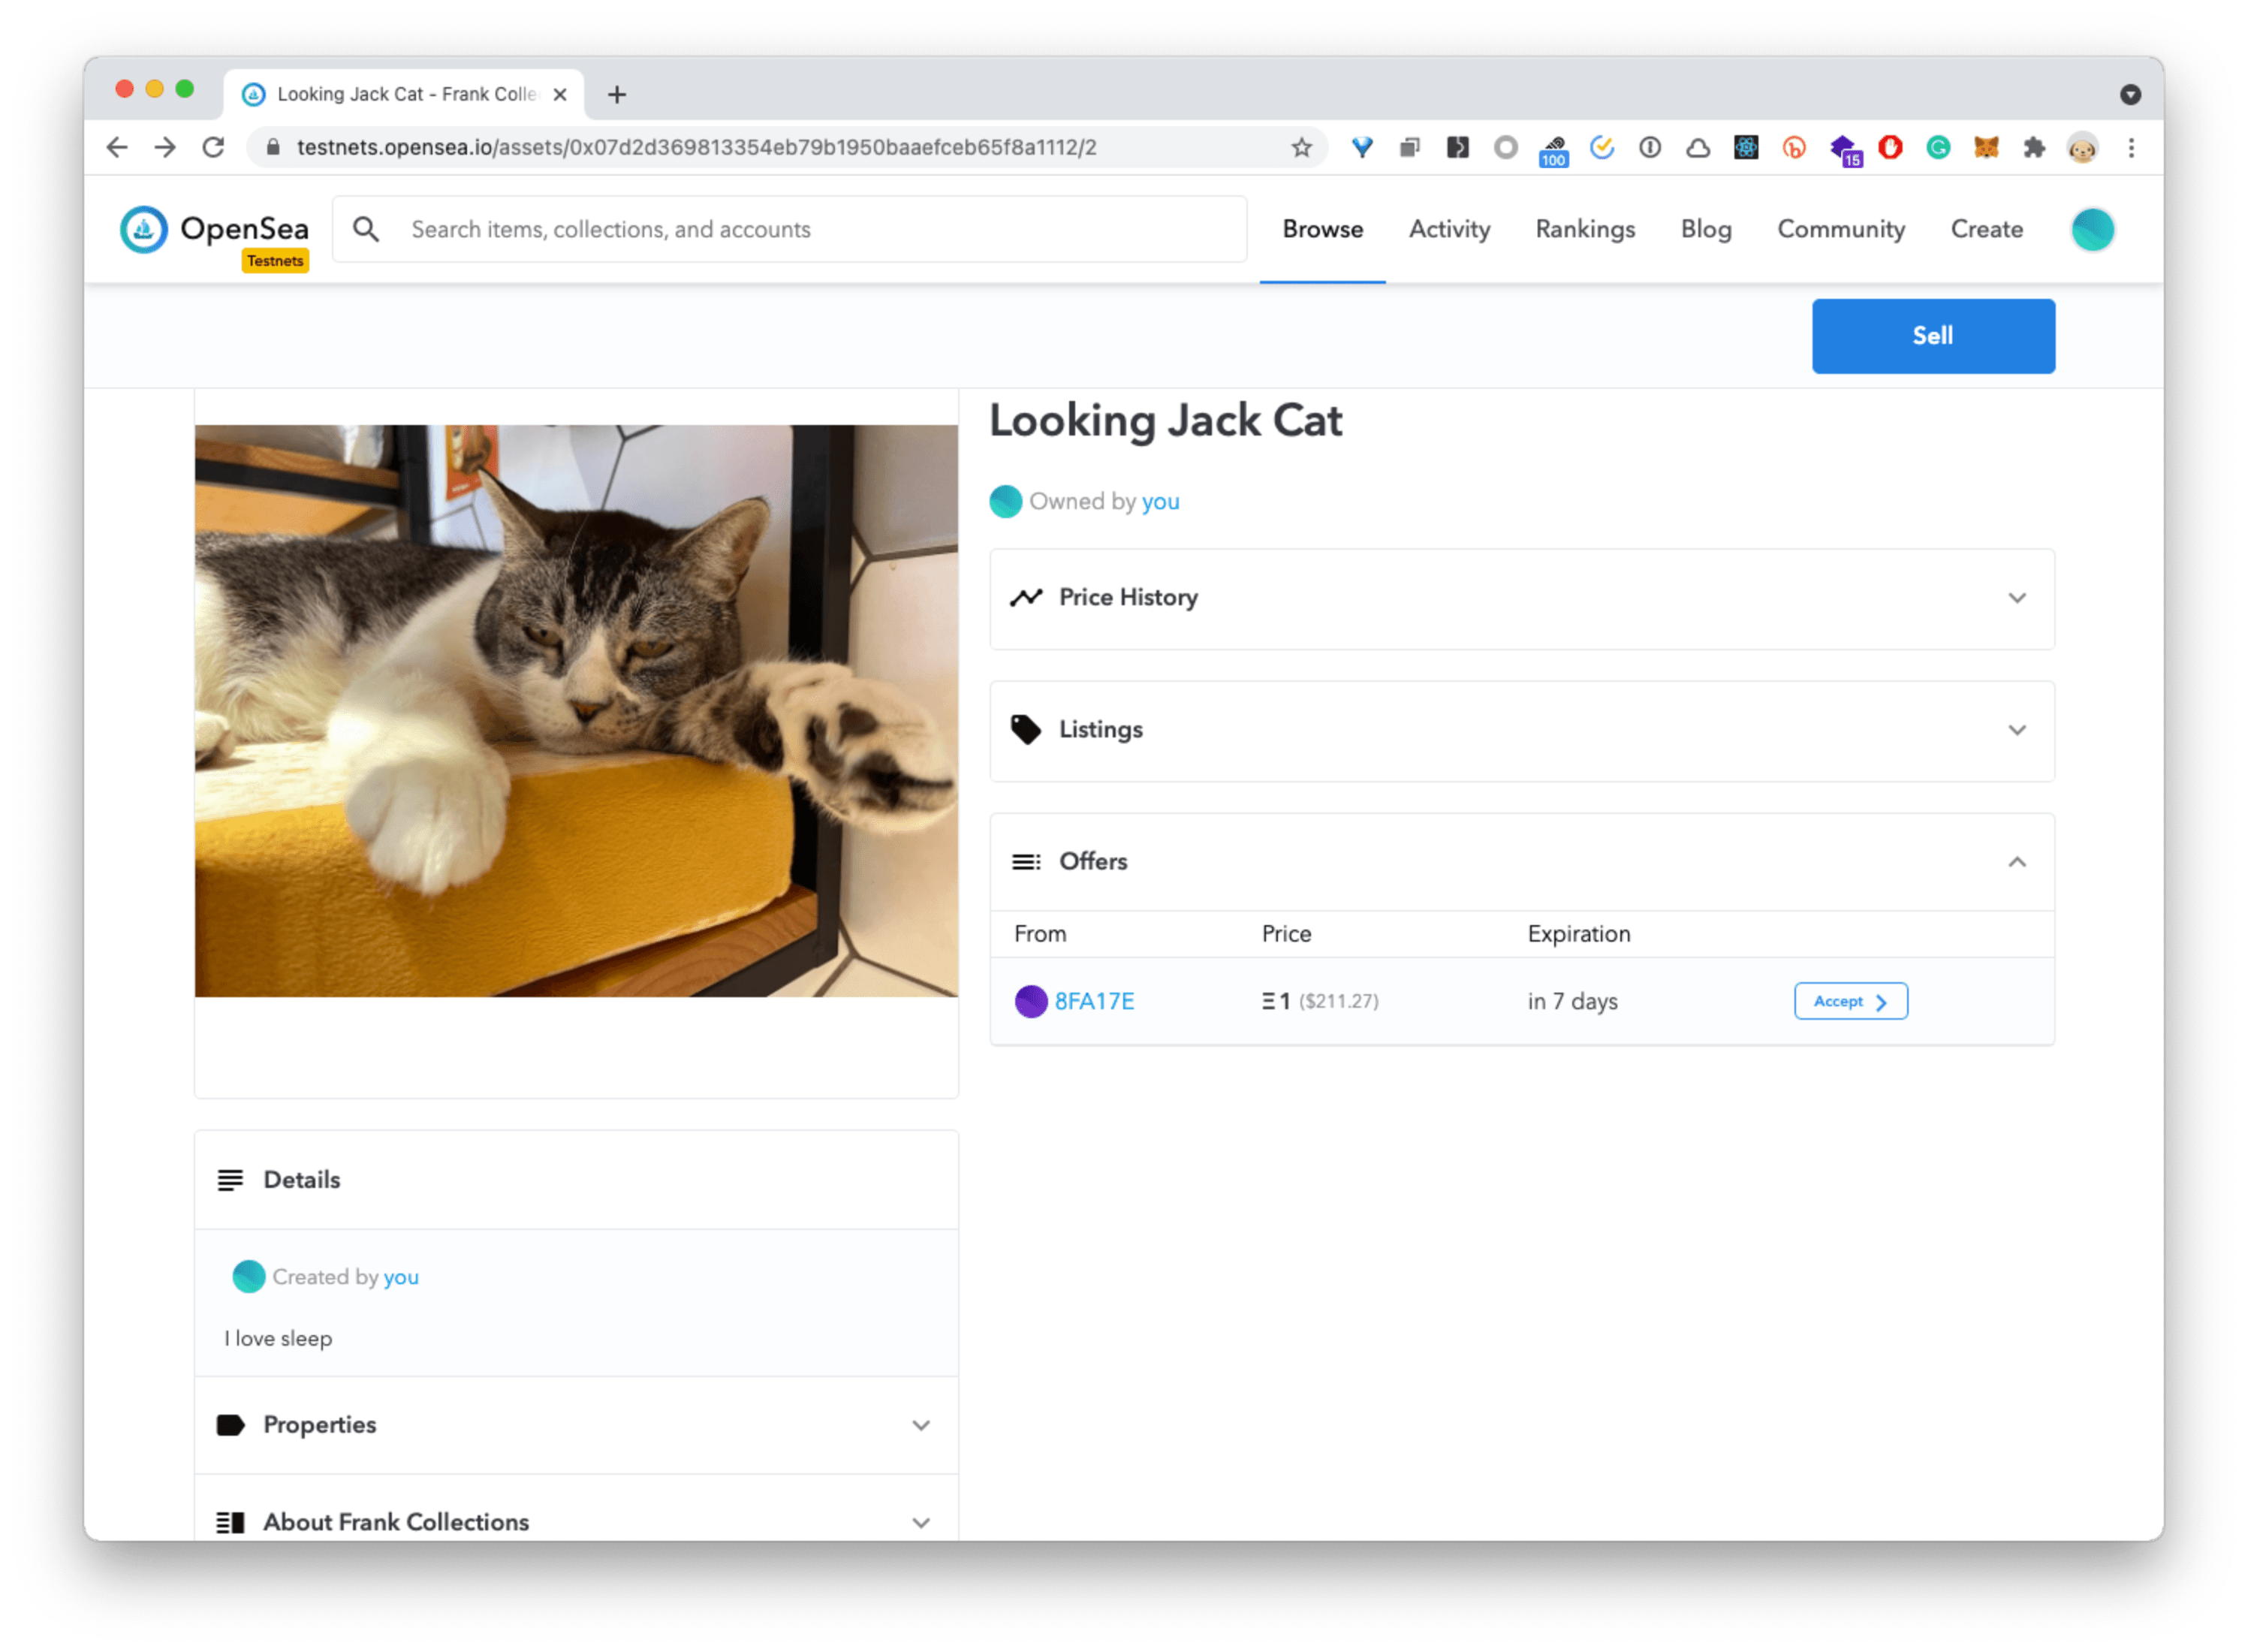Open the Activity nav menu
The width and height of the screenshot is (2248, 1652).
[x=1449, y=229]
